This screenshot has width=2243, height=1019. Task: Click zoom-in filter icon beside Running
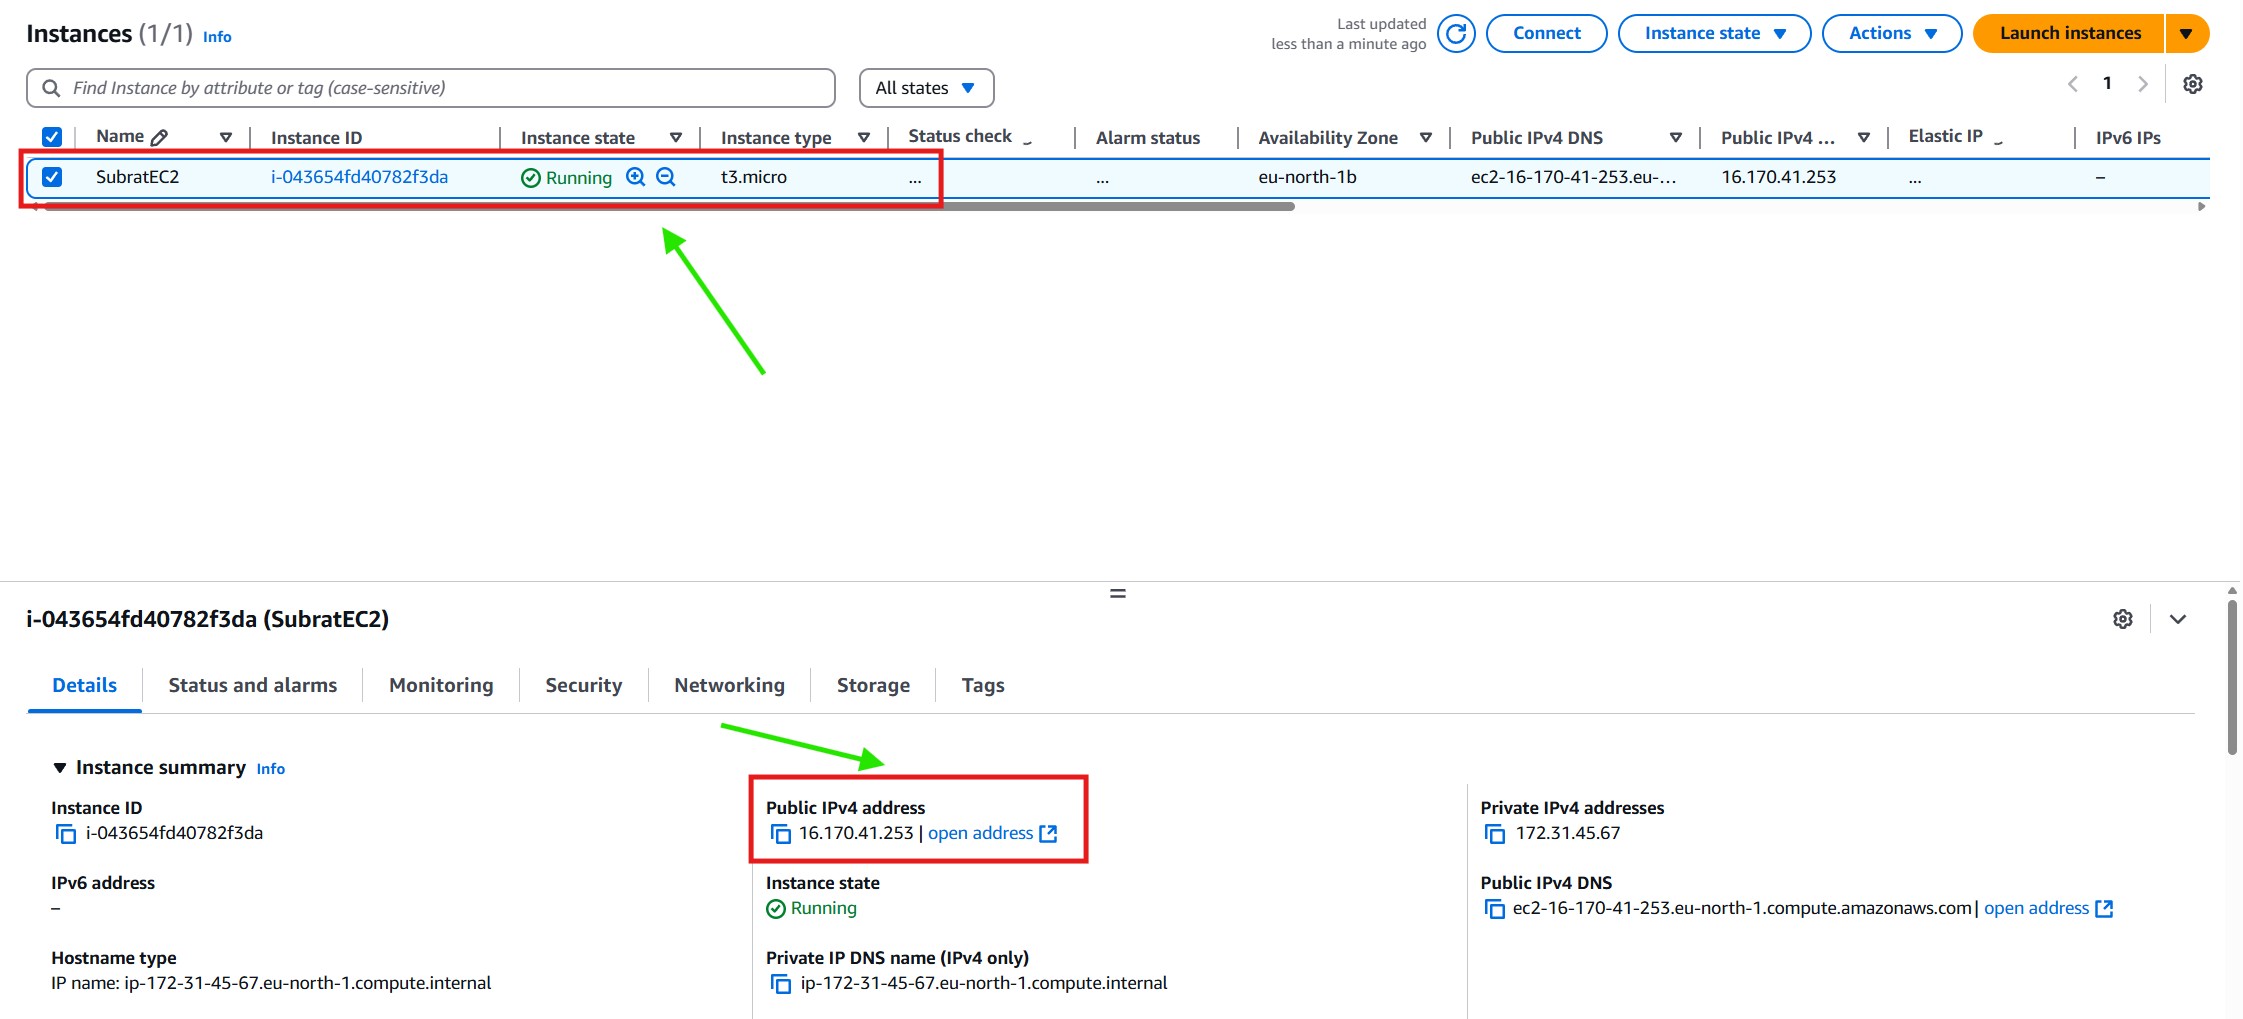[x=635, y=177]
